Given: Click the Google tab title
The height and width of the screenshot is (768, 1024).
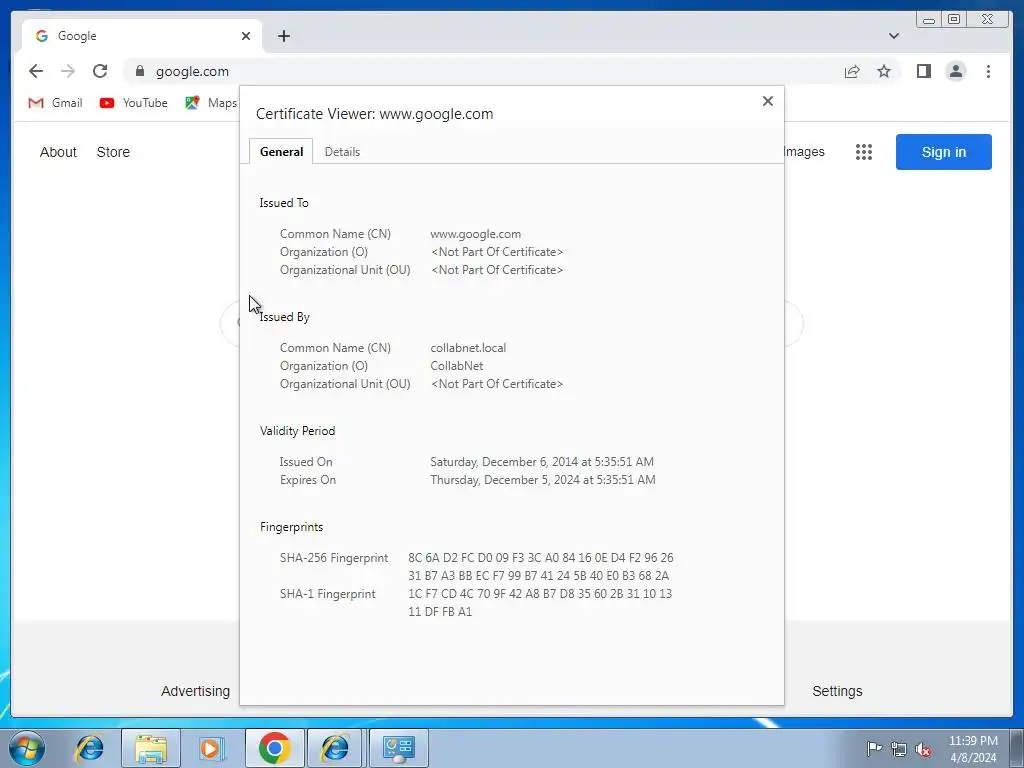Looking at the screenshot, I should tap(77, 36).
